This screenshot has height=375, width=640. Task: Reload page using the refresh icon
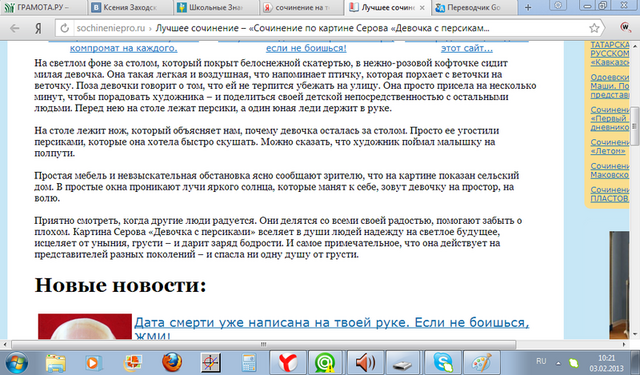[64, 28]
